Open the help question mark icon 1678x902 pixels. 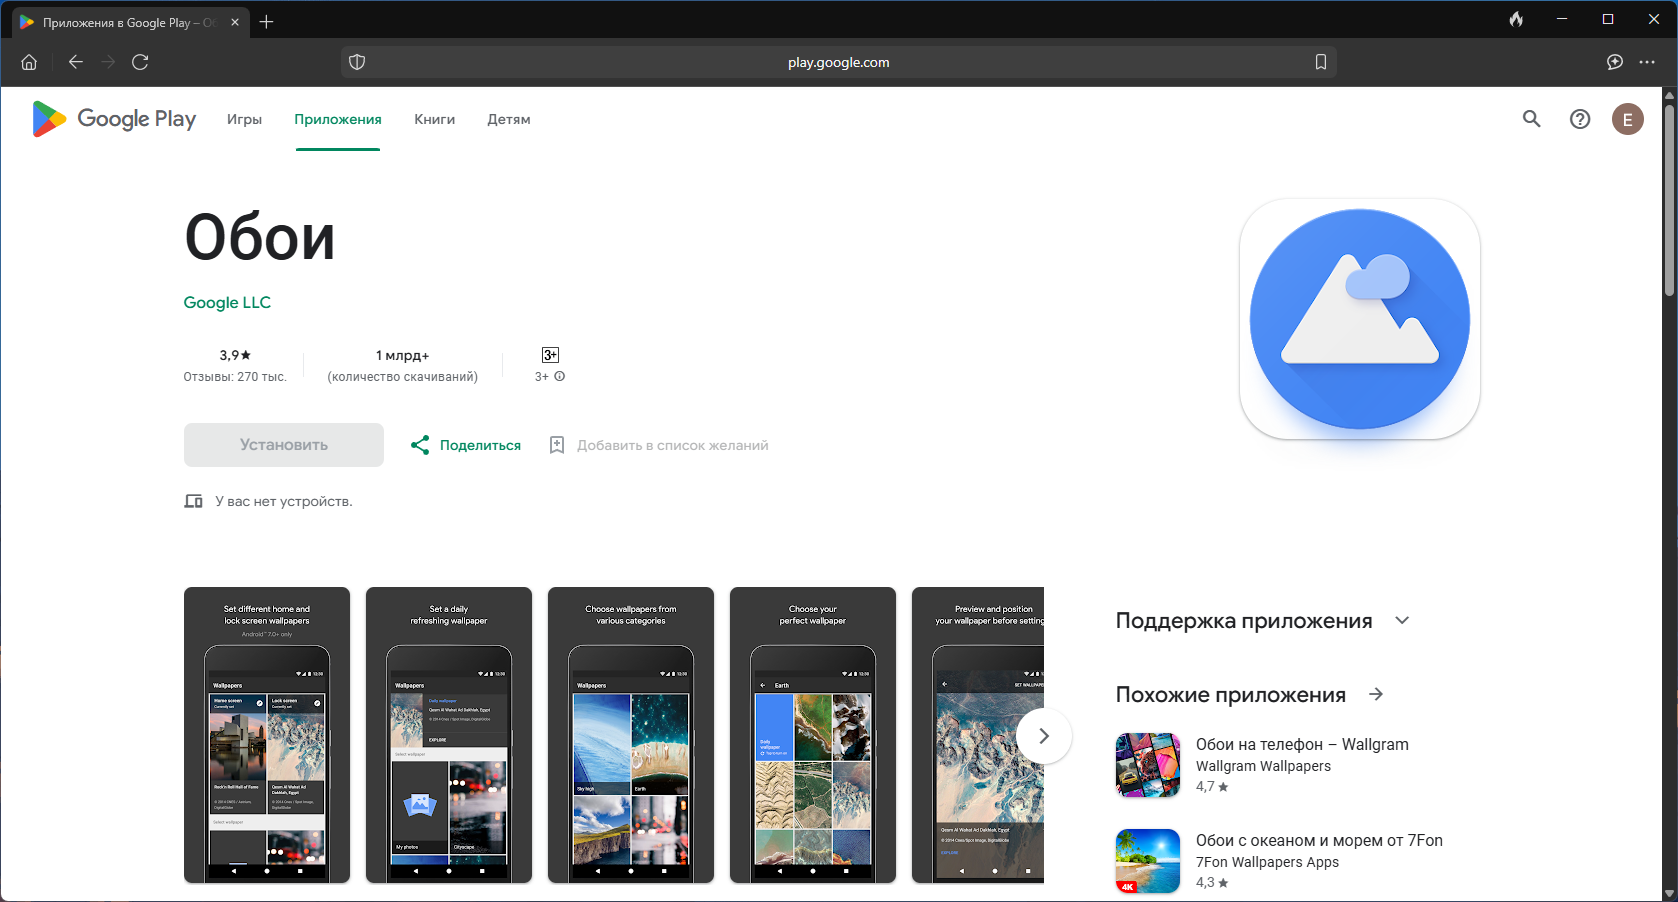[1580, 119]
